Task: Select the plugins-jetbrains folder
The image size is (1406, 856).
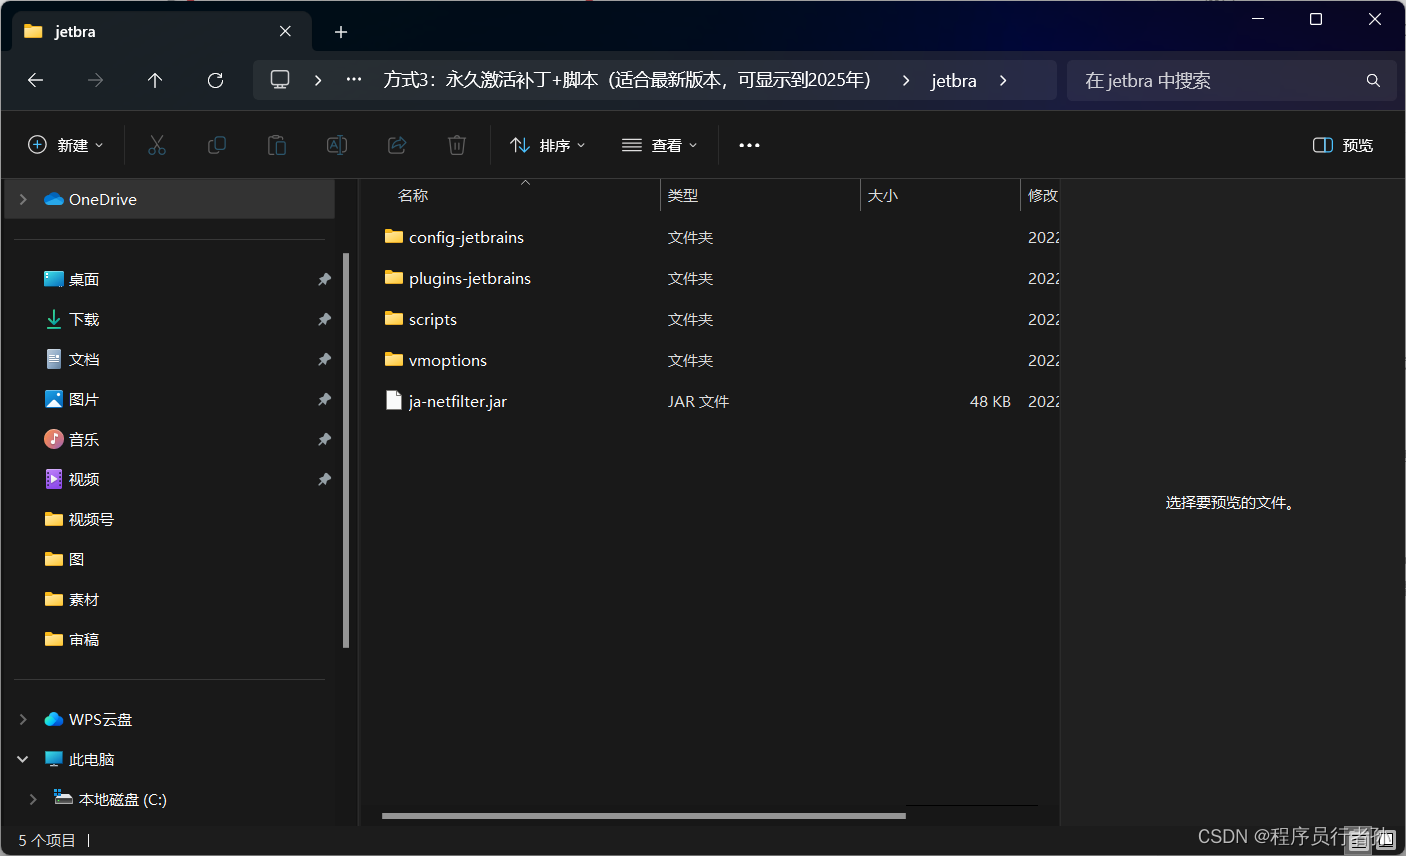Action: coord(470,278)
